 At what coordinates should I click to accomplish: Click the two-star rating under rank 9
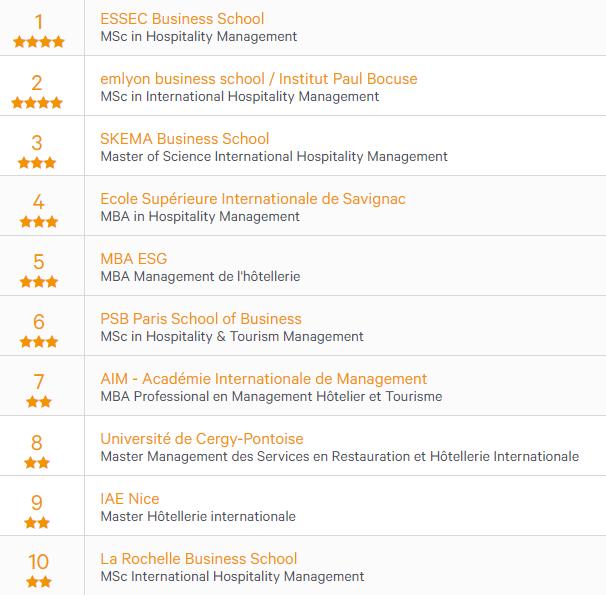pos(37,523)
